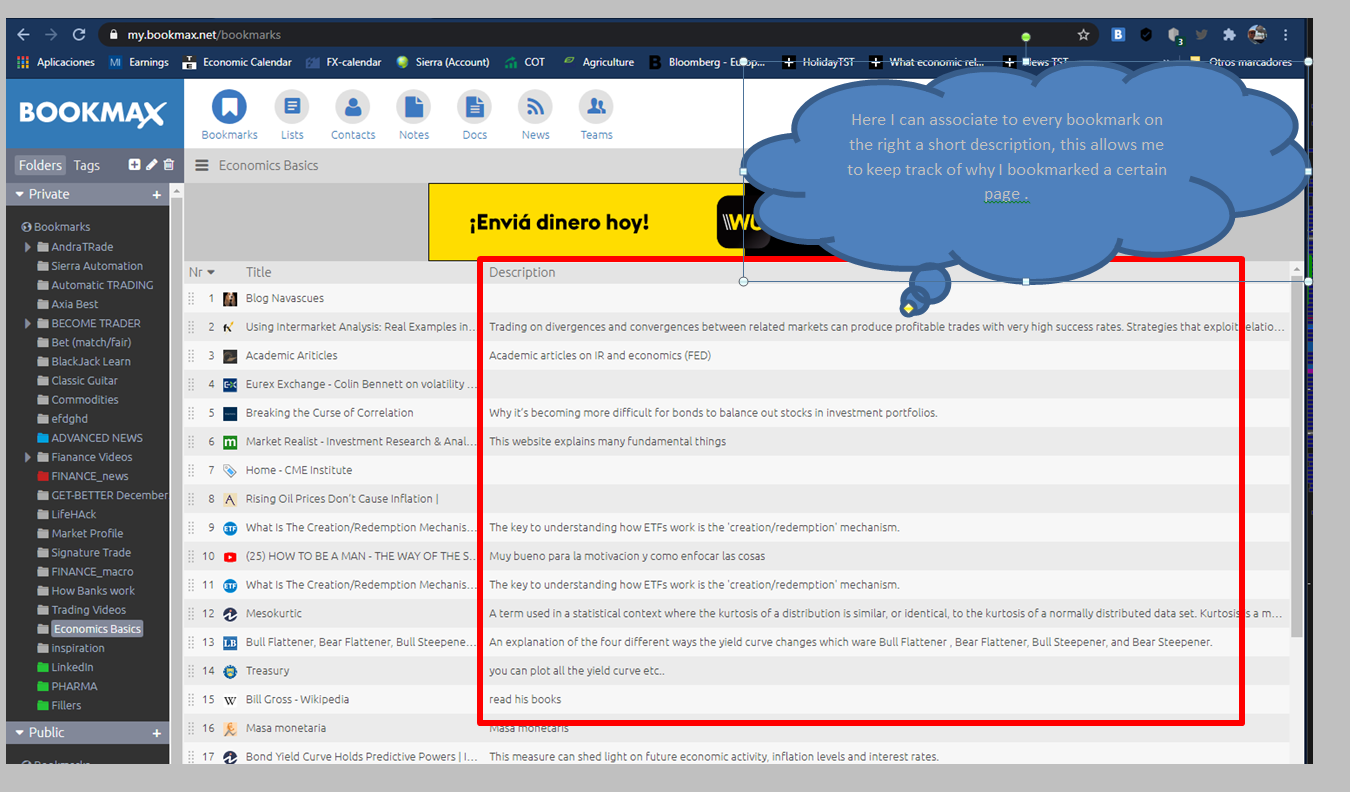Collapse the Private section
1350x792 pixels.
[19, 194]
